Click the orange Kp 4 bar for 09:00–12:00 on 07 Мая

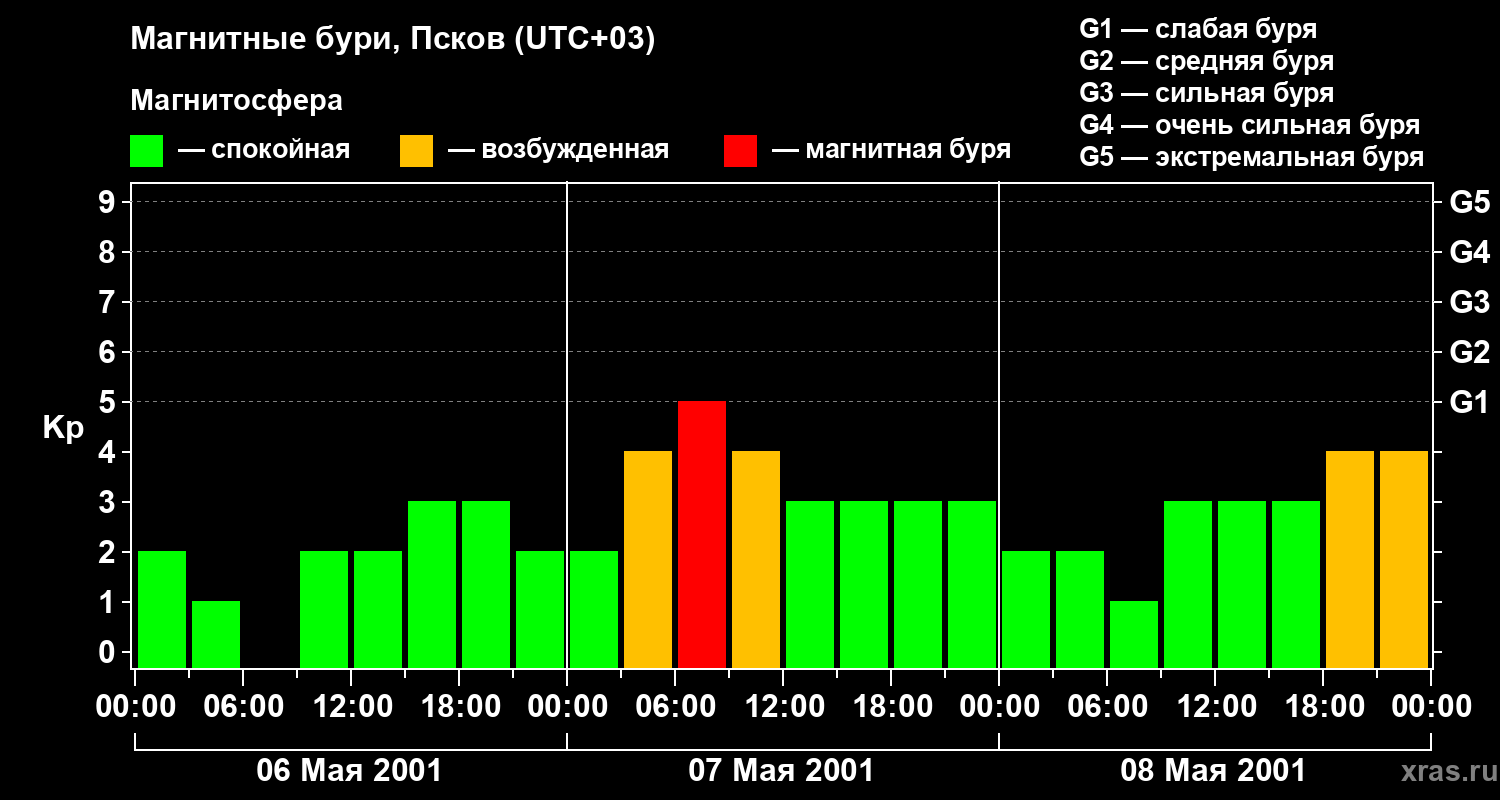756,559
